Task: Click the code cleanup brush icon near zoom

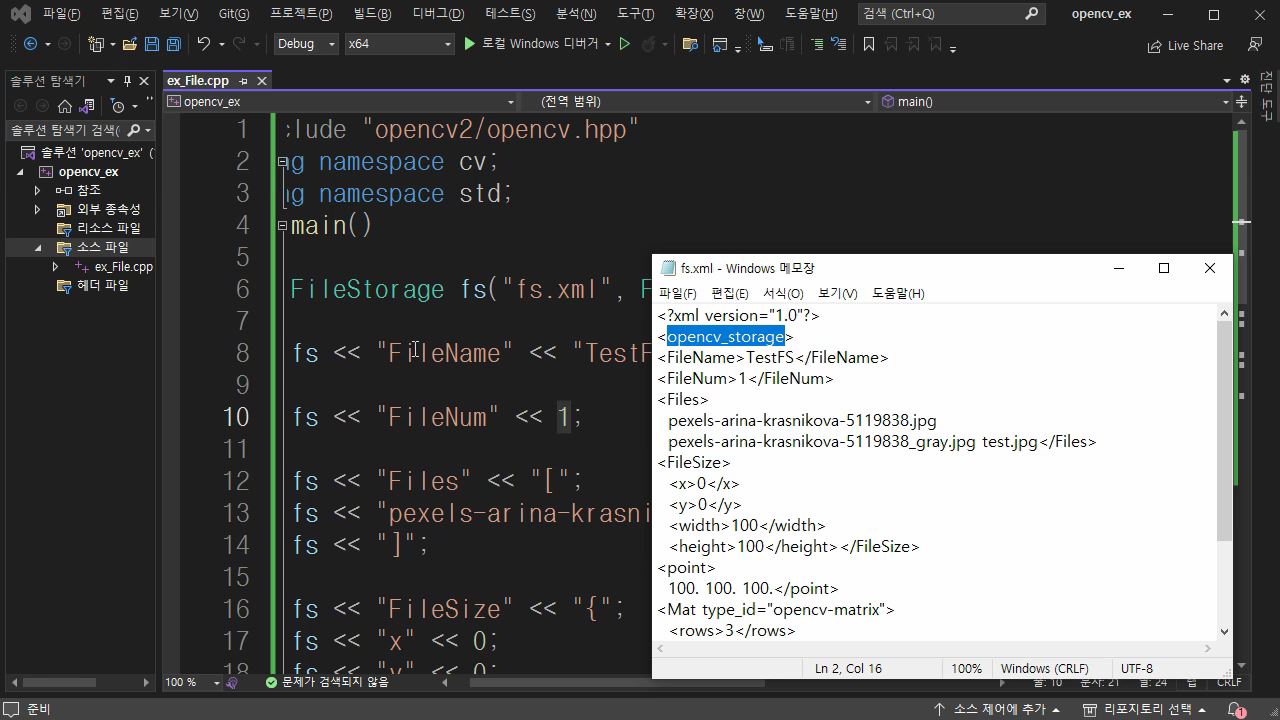Action: click(232, 682)
